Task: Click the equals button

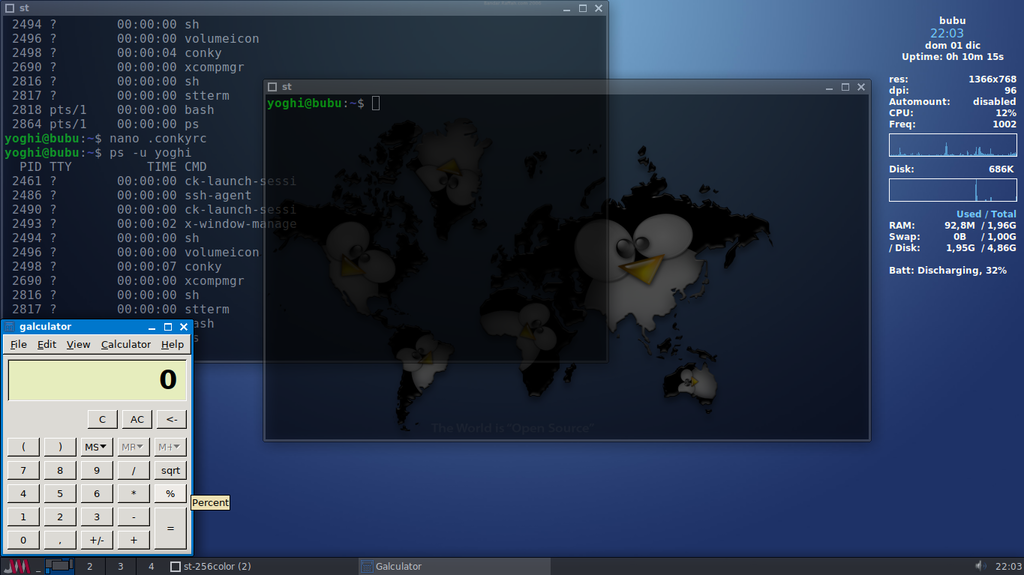Action: click(170, 529)
